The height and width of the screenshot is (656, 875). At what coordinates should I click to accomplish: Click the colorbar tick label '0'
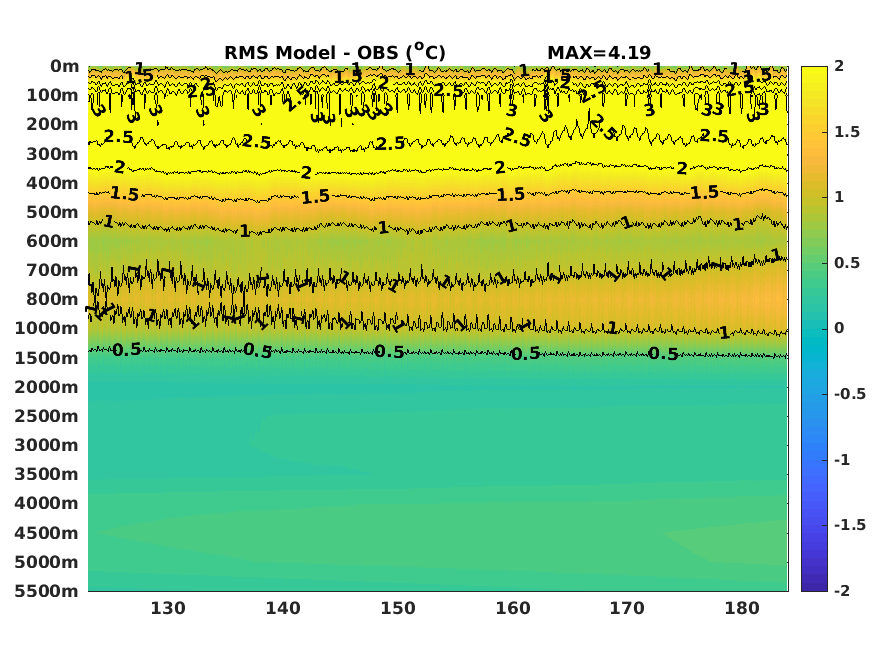coord(839,329)
